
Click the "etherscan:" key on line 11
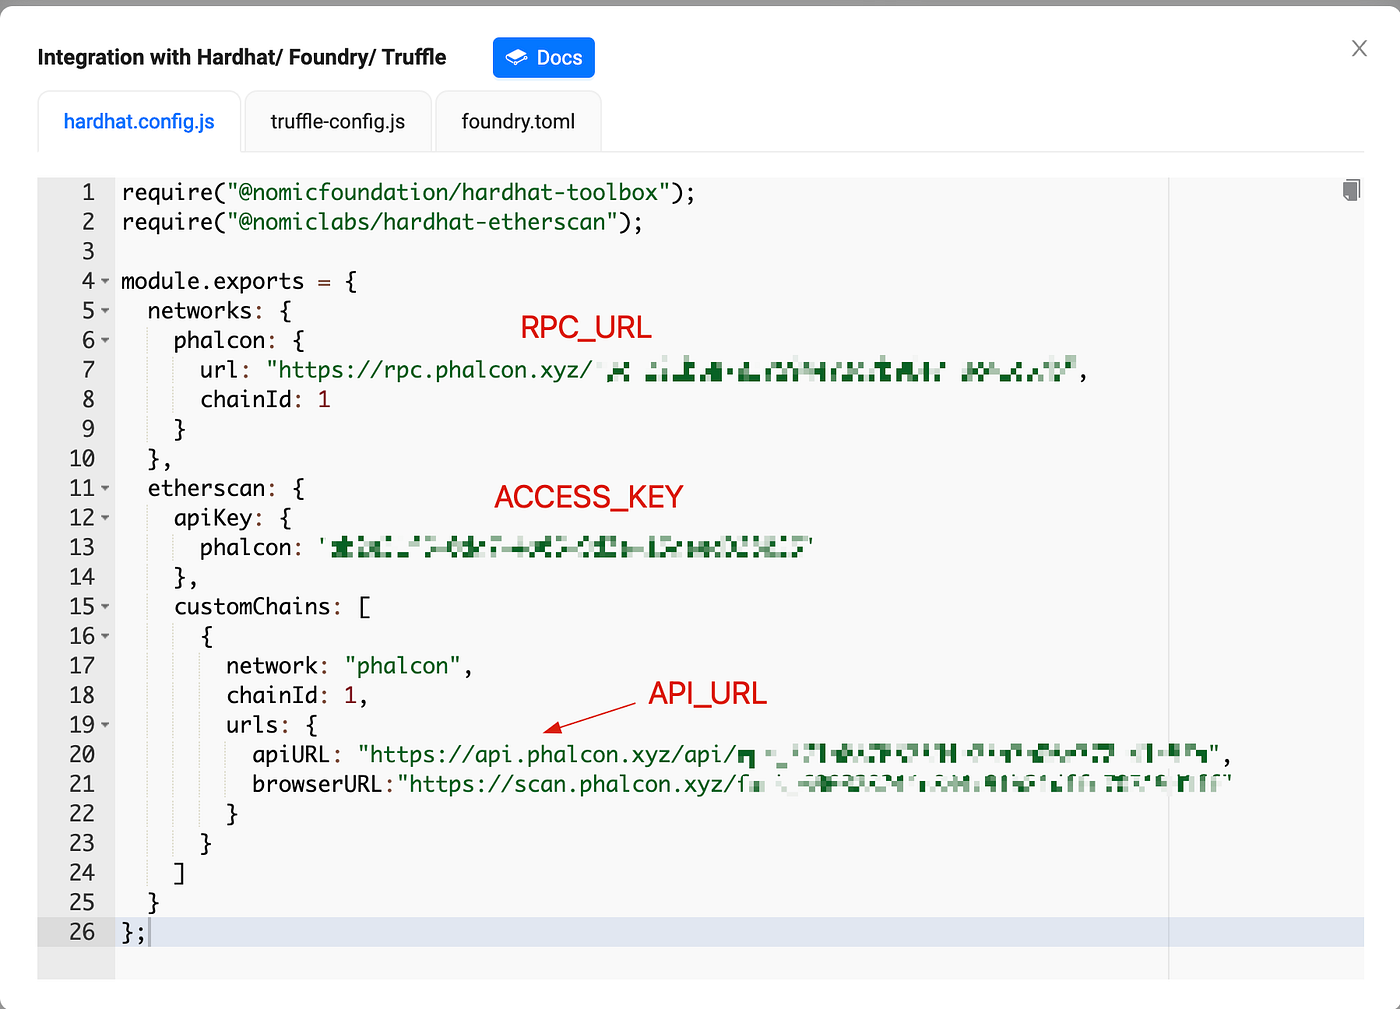click(x=213, y=488)
